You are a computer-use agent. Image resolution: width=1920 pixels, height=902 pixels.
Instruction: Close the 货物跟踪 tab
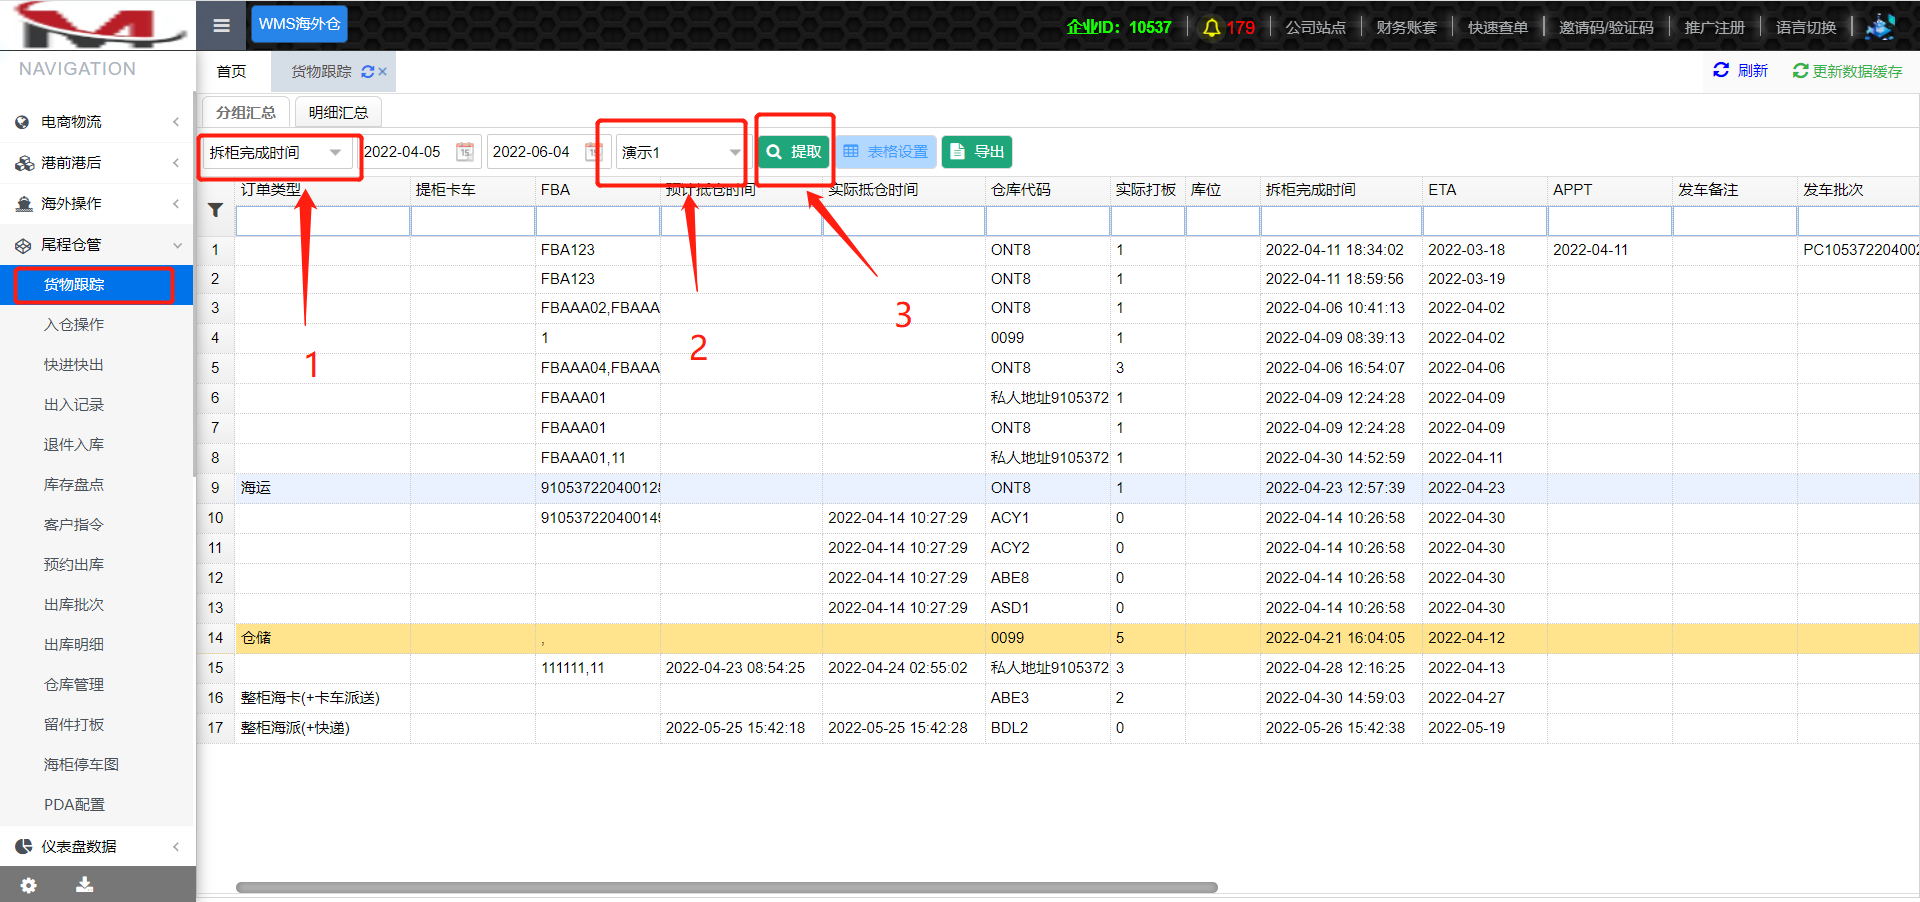[x=383, y=72]
